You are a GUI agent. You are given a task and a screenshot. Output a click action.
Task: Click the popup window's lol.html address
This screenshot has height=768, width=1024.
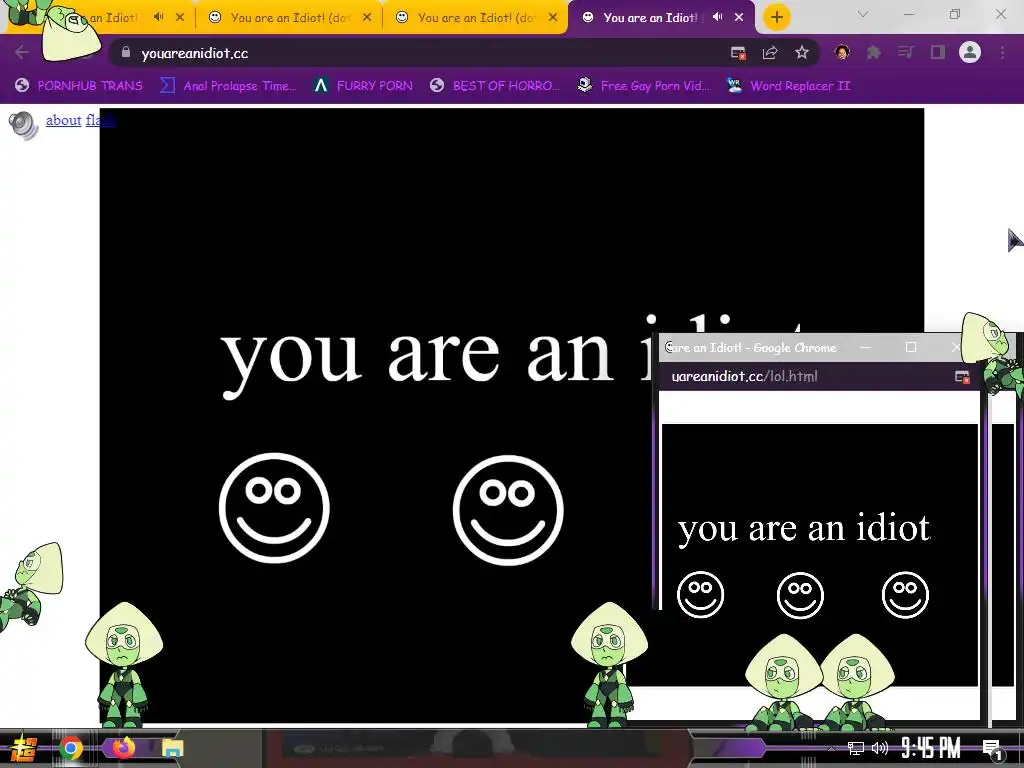(x=744, y=376)
